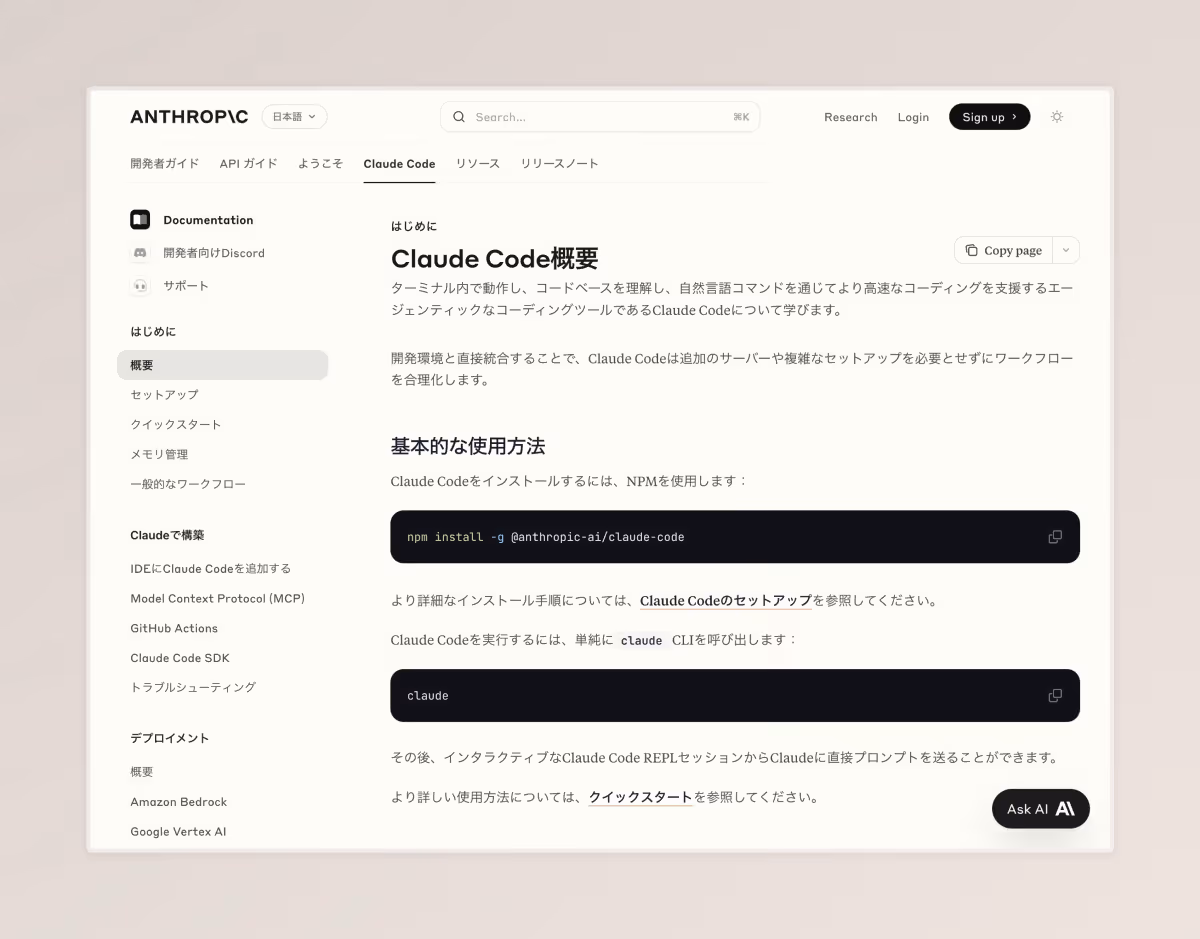Open the Research link
The image size is (1200, 939).
pos(850,117)
